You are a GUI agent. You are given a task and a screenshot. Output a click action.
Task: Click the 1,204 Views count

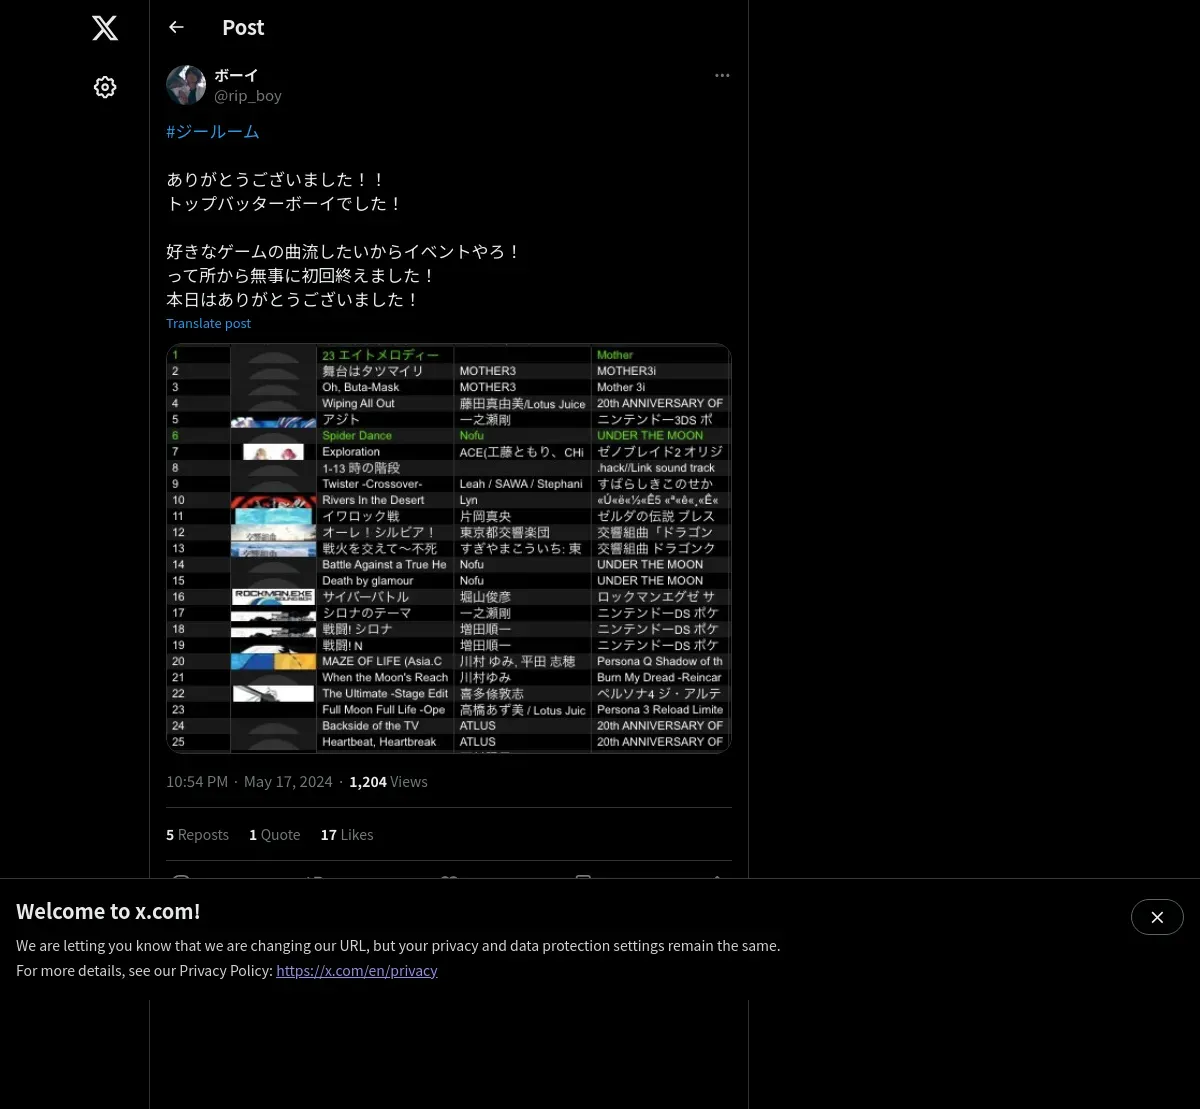coord(388,782)
